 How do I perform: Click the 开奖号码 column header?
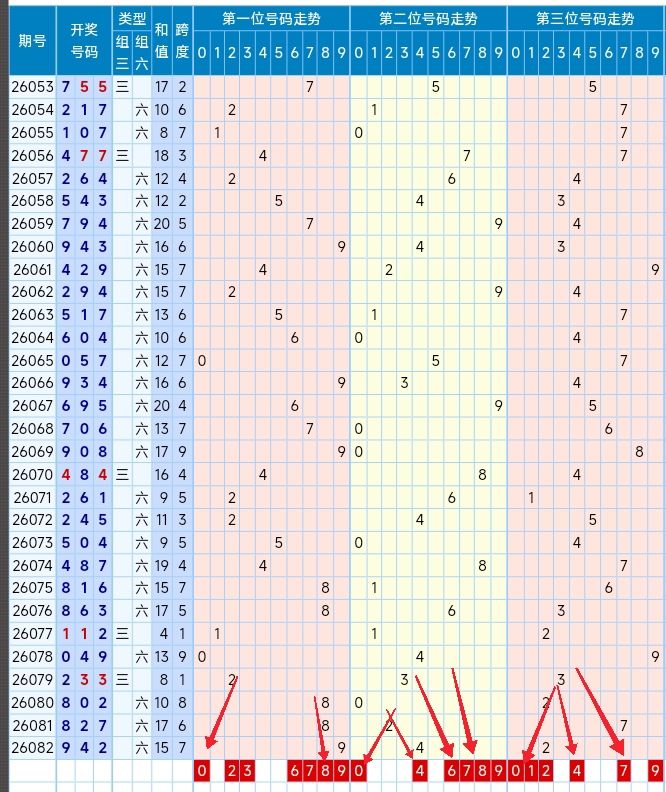coord(84,41)
